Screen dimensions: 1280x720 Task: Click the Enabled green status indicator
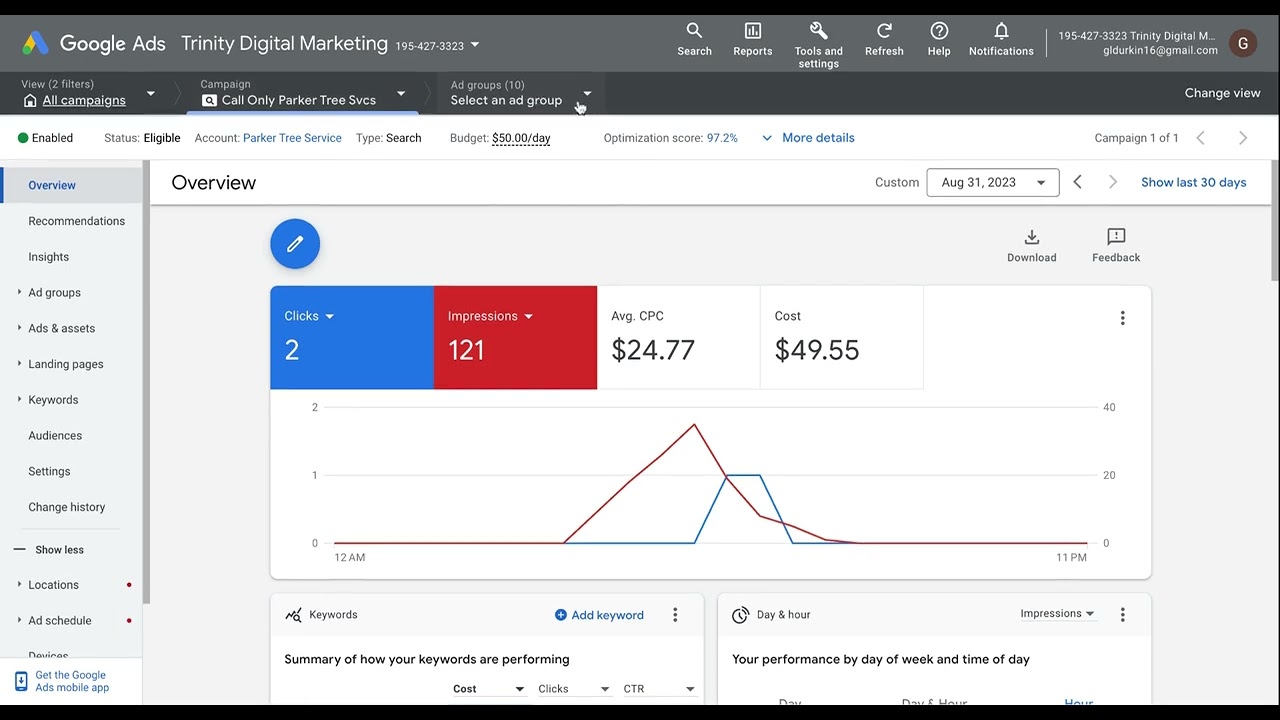(23, 138)
